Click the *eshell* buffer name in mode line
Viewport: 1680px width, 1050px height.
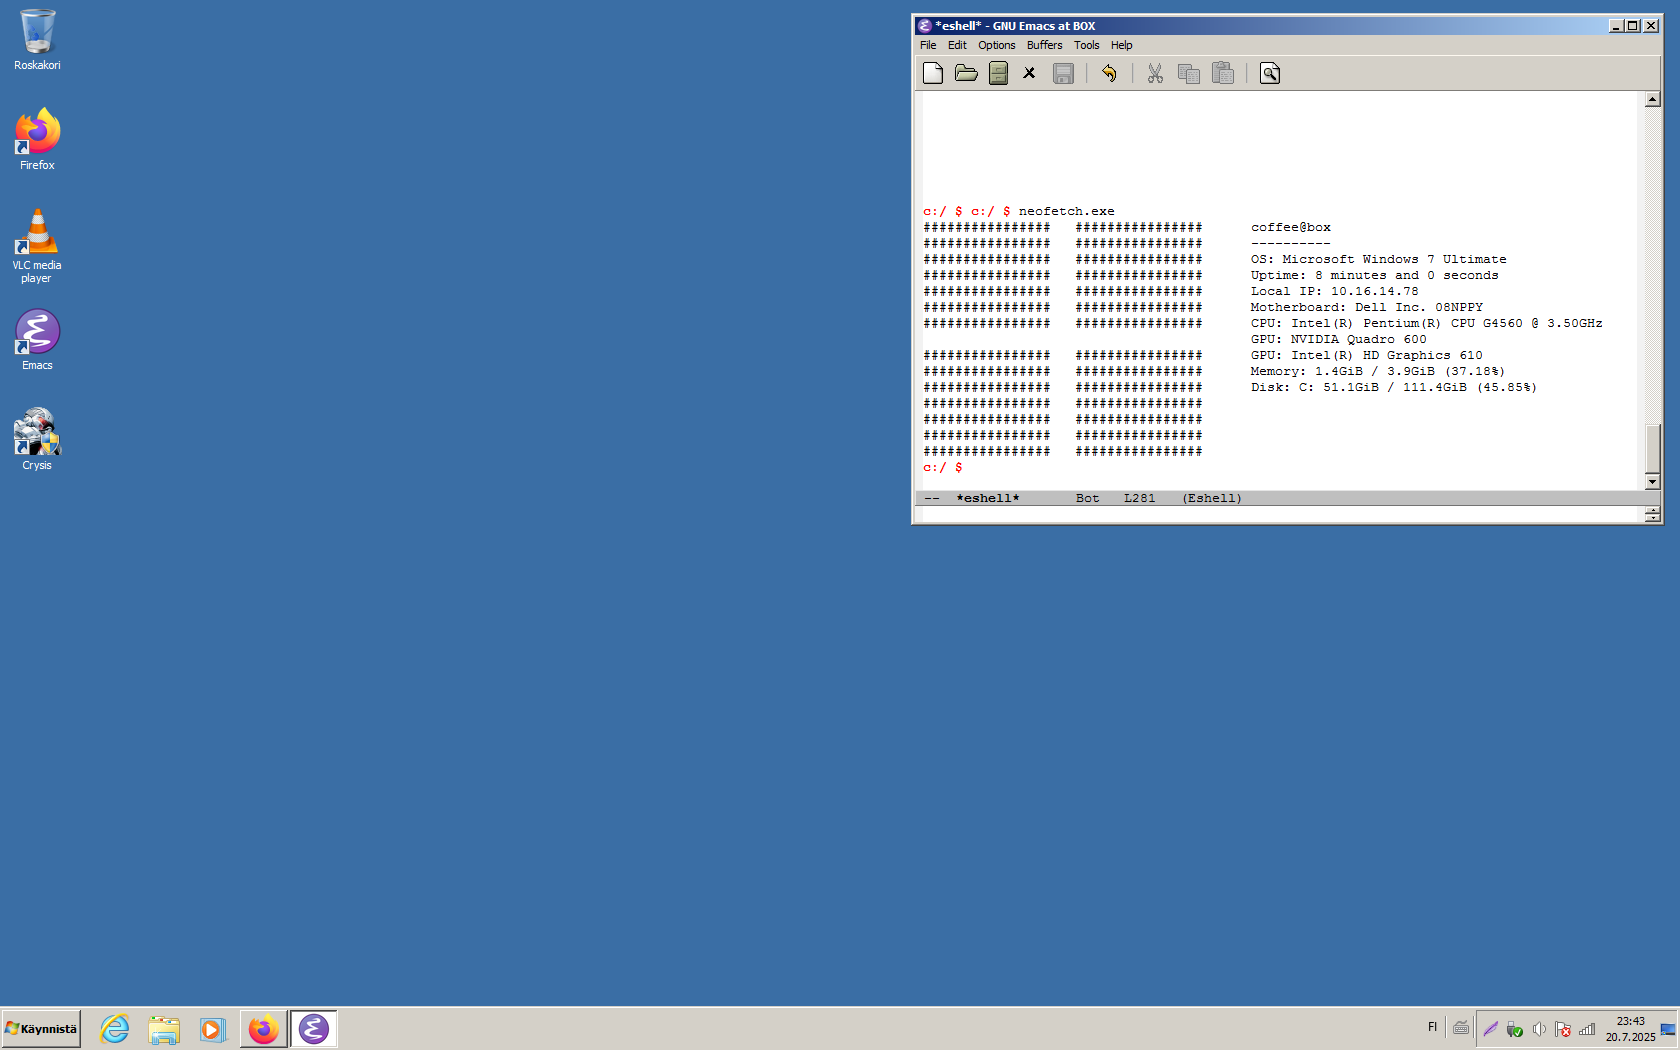tap(988, 498)
